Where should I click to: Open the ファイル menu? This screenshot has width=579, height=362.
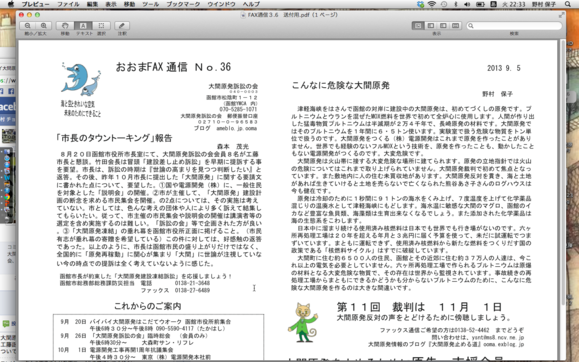(x=68, y=4)
